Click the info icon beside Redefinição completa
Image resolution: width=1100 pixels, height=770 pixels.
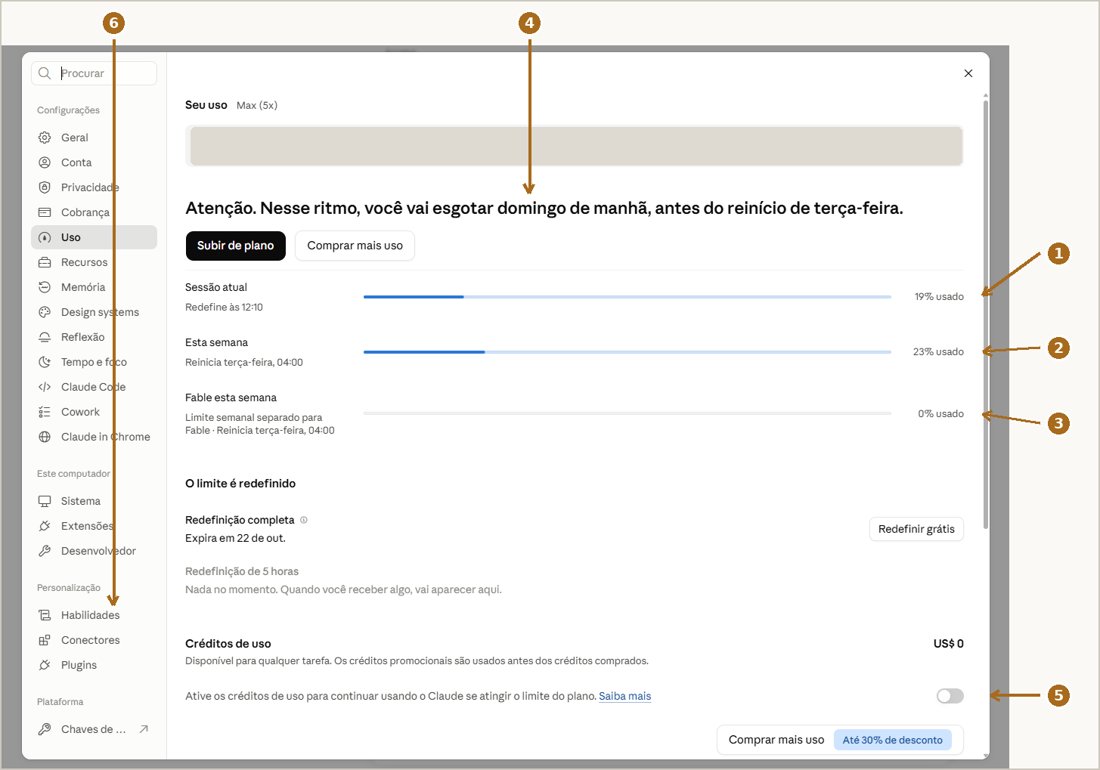click(304, 520)
